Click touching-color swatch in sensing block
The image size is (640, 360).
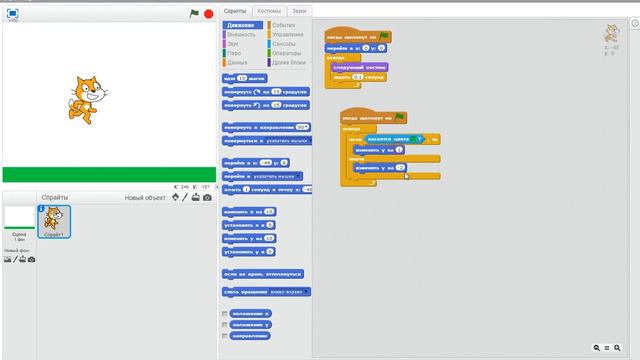tap(413, 139)
